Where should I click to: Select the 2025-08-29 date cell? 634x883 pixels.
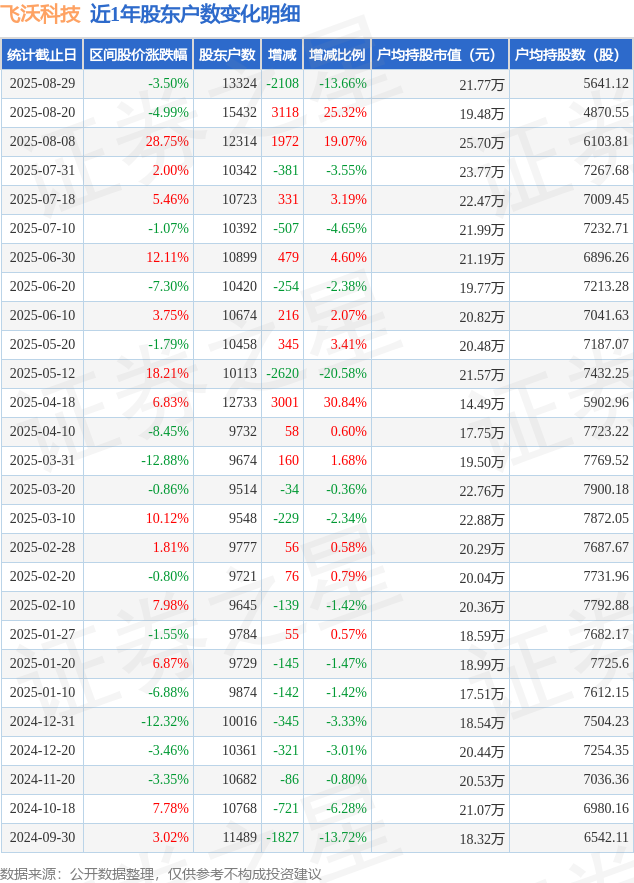point(42,83)
